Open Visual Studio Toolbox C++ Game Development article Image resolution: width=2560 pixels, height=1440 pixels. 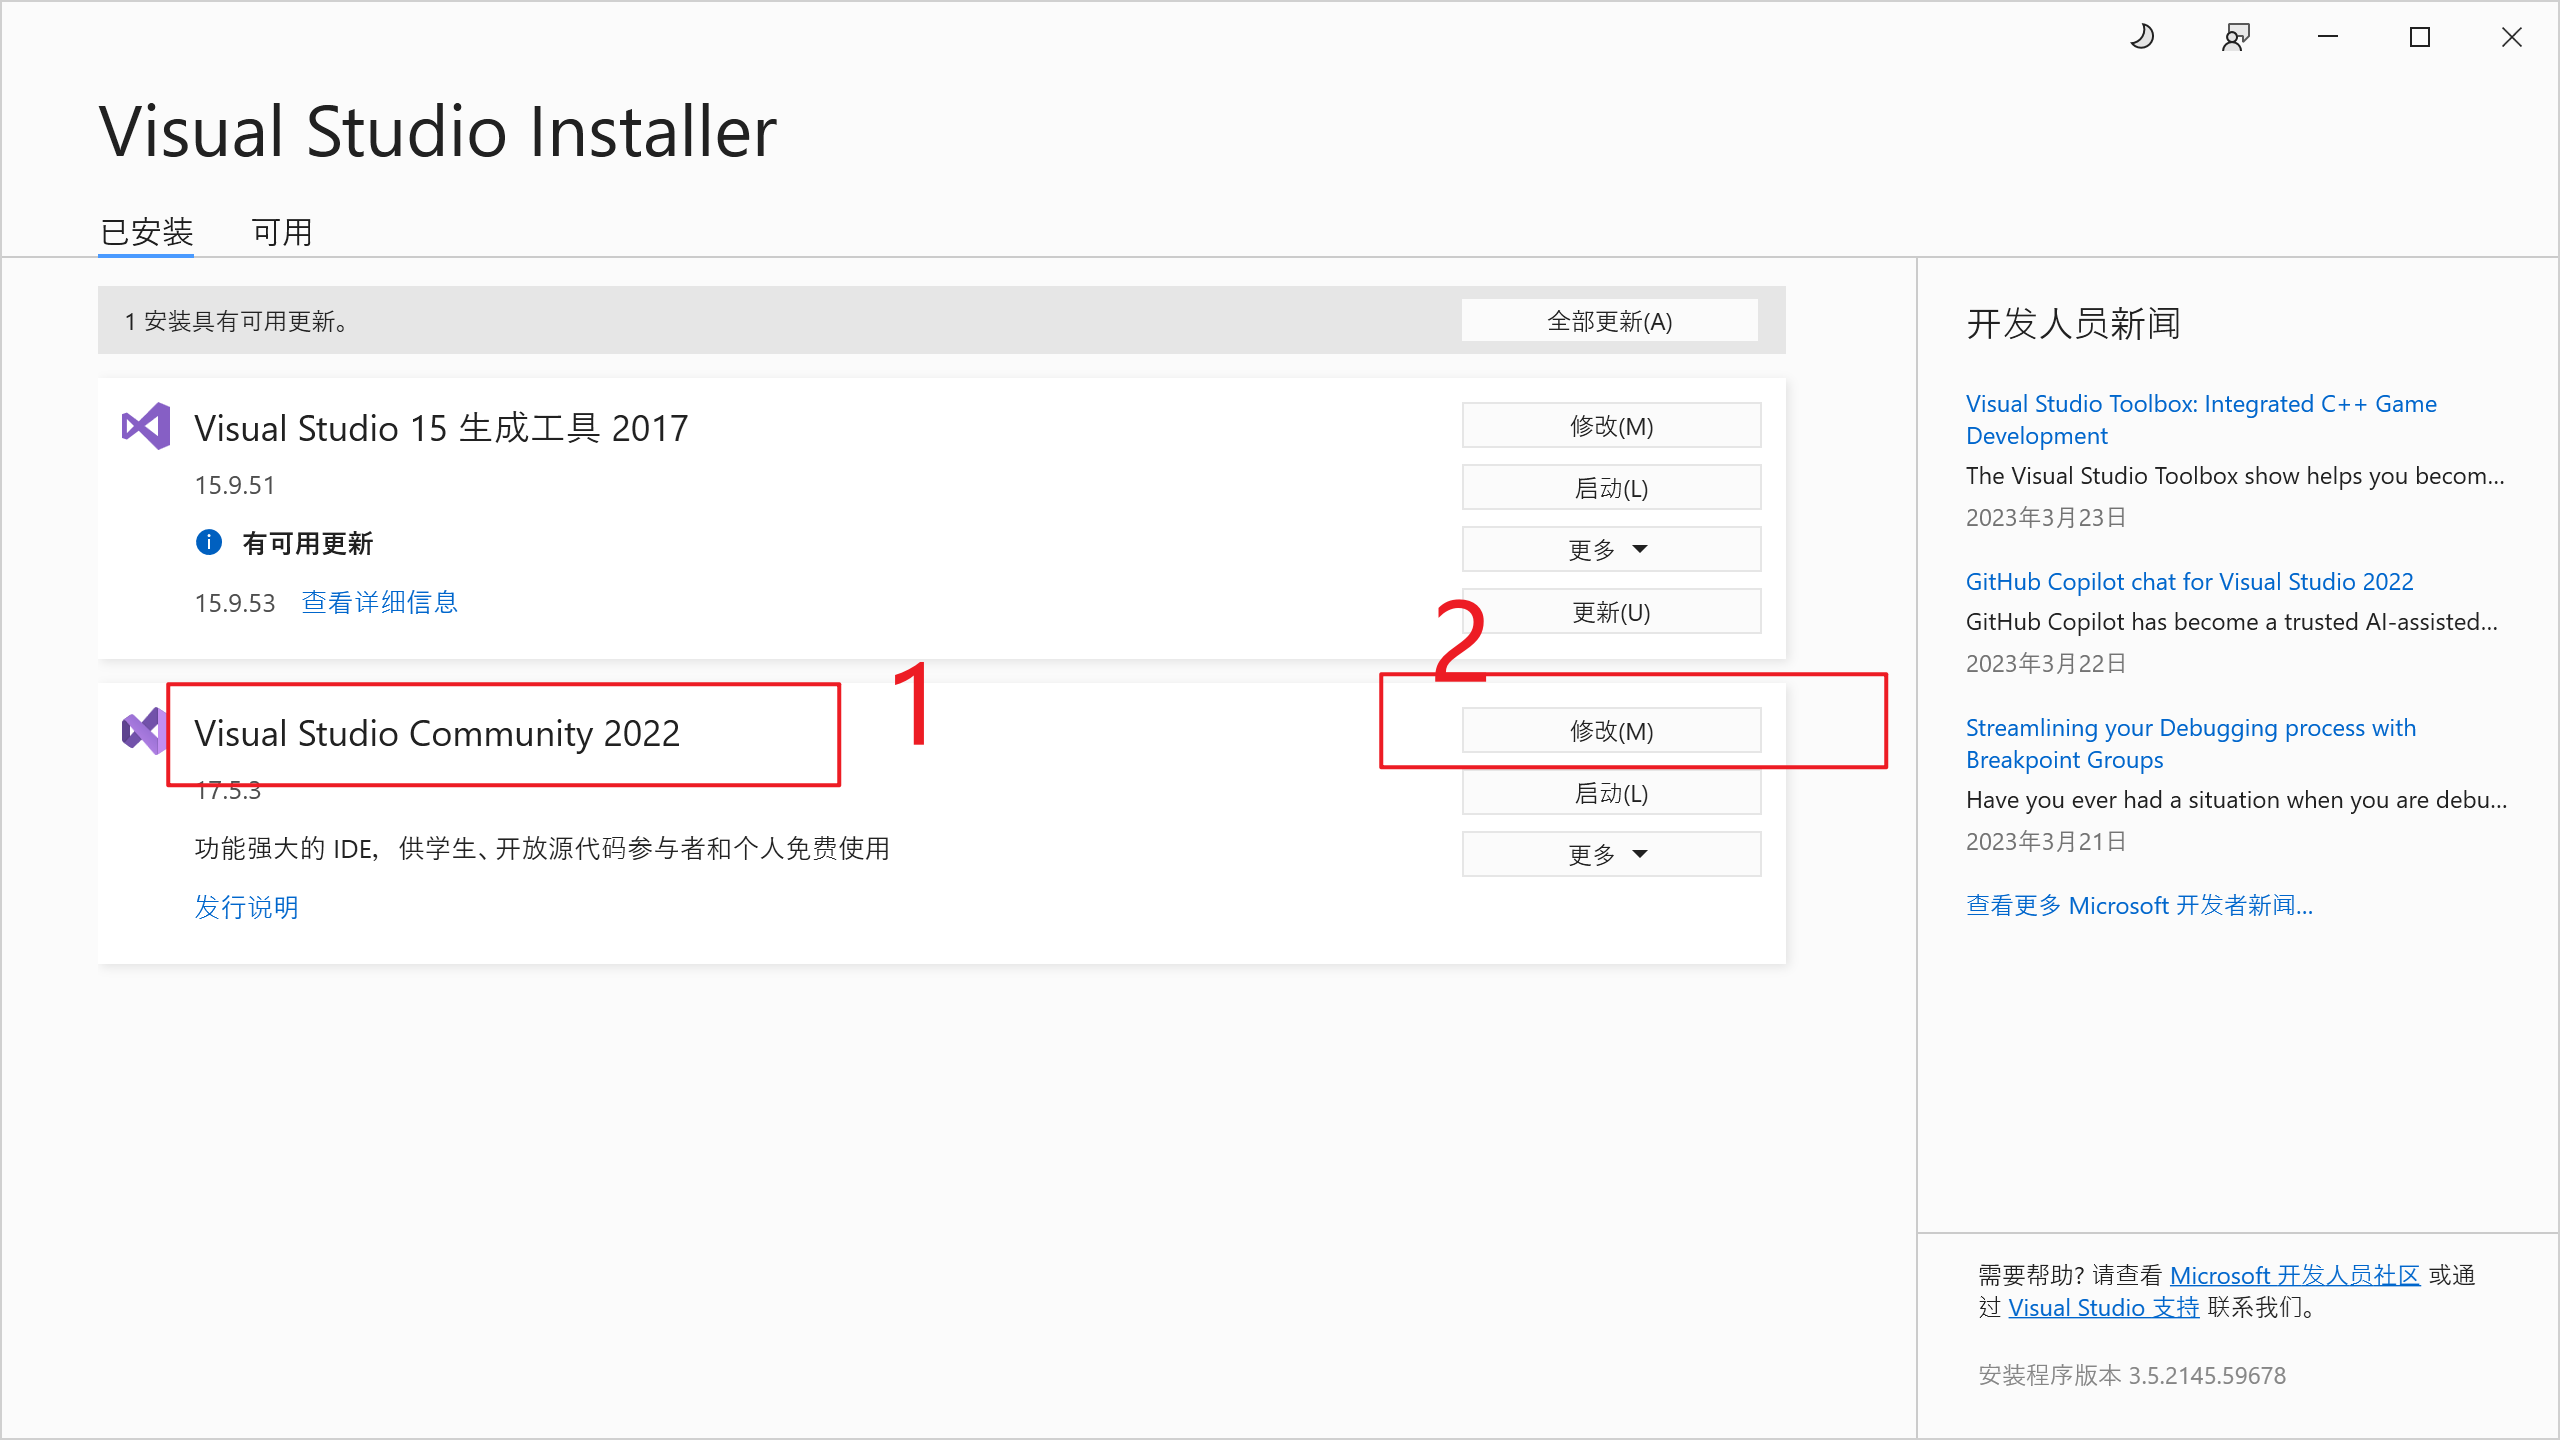tap(2201, 420)
